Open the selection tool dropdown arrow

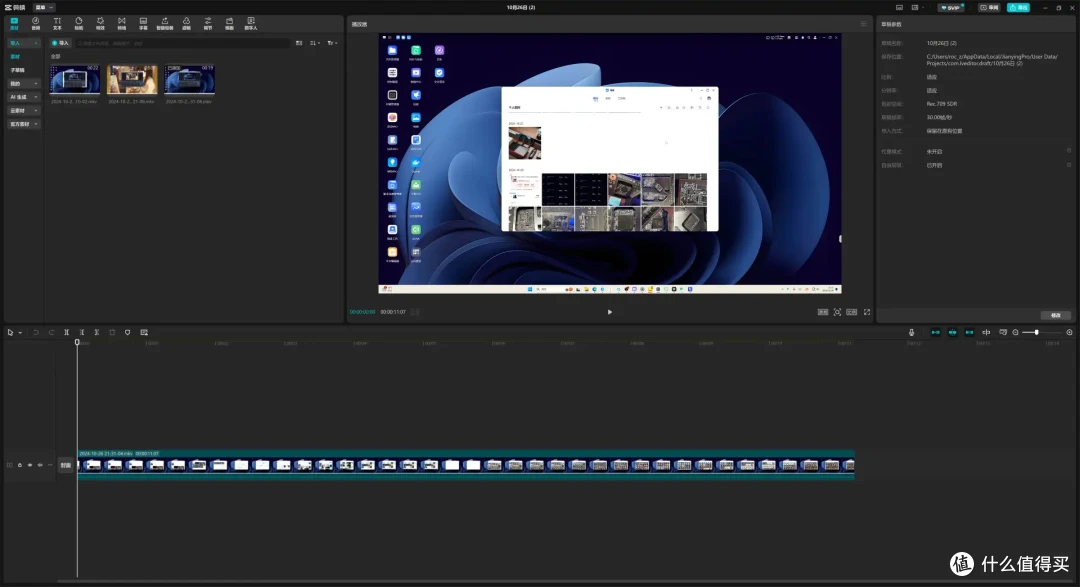pyautogui.click(x=20, y=333)
